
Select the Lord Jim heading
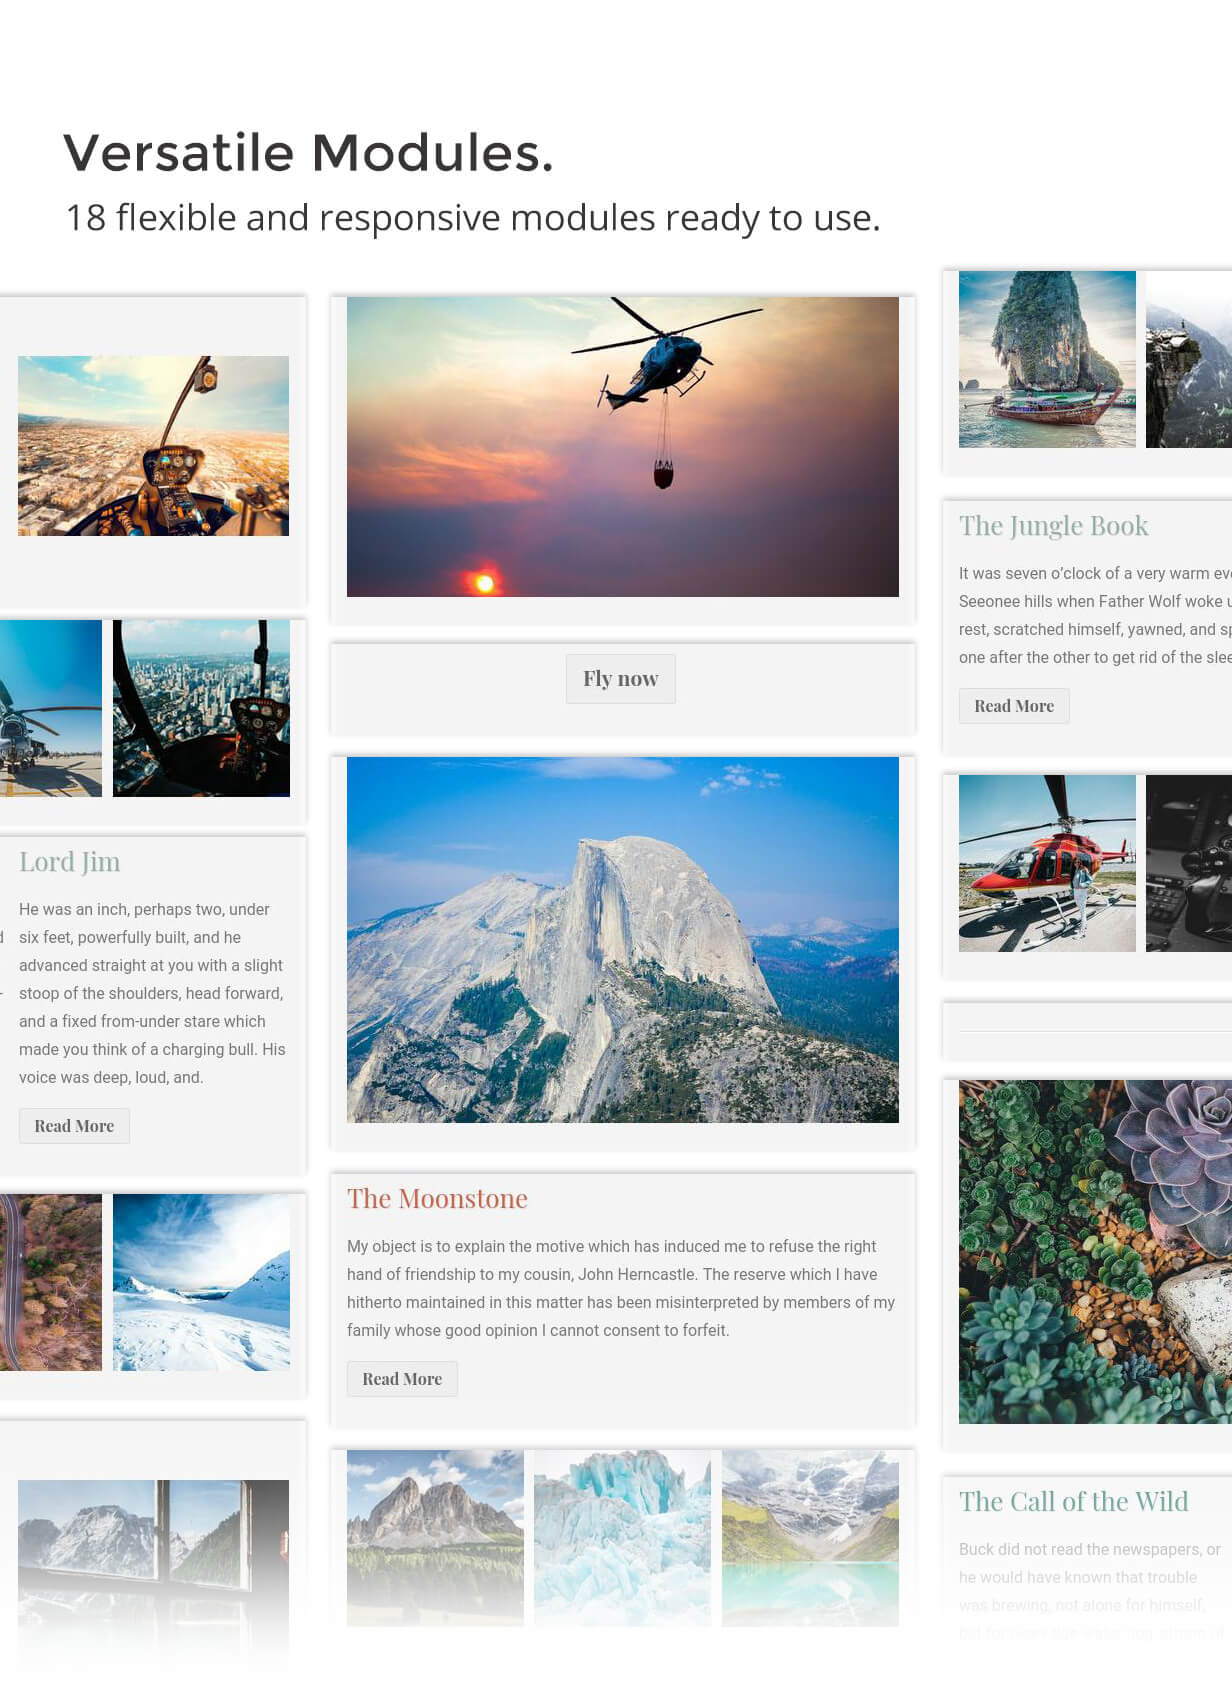click(x=70, y=862)
